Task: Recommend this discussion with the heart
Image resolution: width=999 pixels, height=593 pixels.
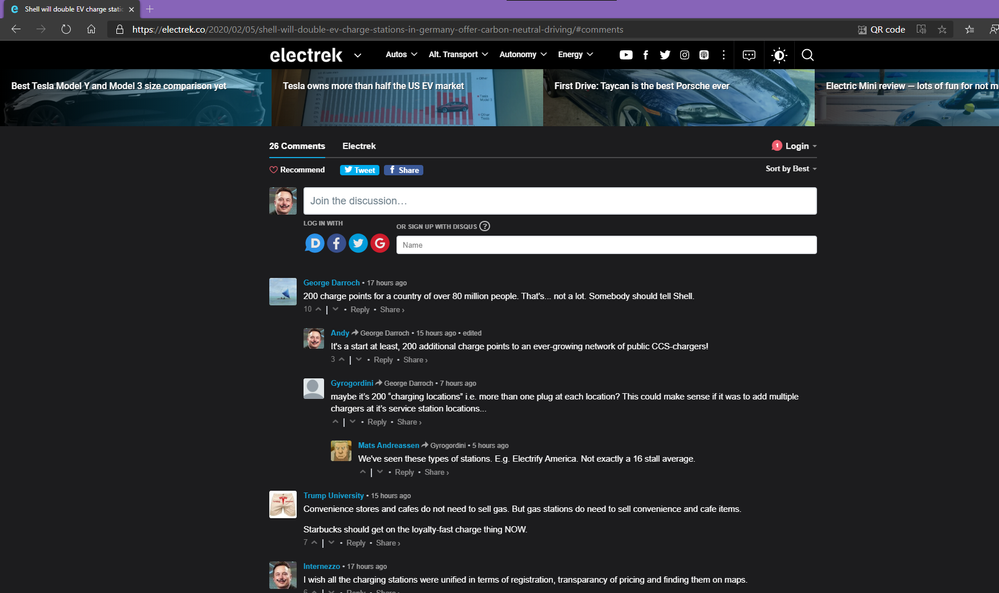Action: pos(297,169)
